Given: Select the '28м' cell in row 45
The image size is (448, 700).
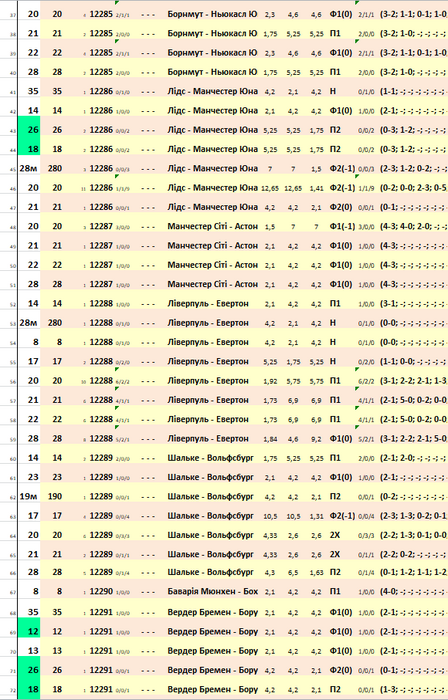Looking at the screenshot, I should (x=29, y=168).
